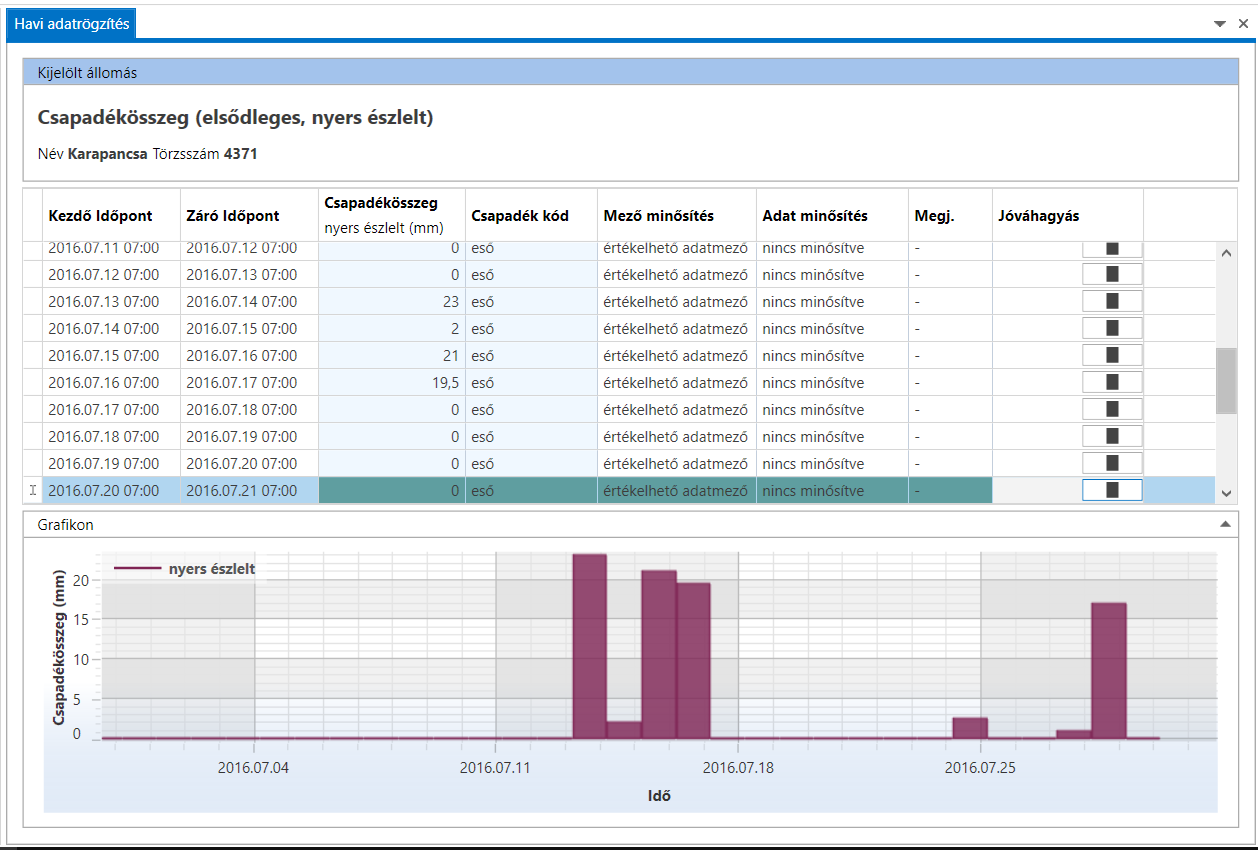Toggle approval for the 2016.07.17 row
Viewport: 1258px width, 850px height.
1112,409
